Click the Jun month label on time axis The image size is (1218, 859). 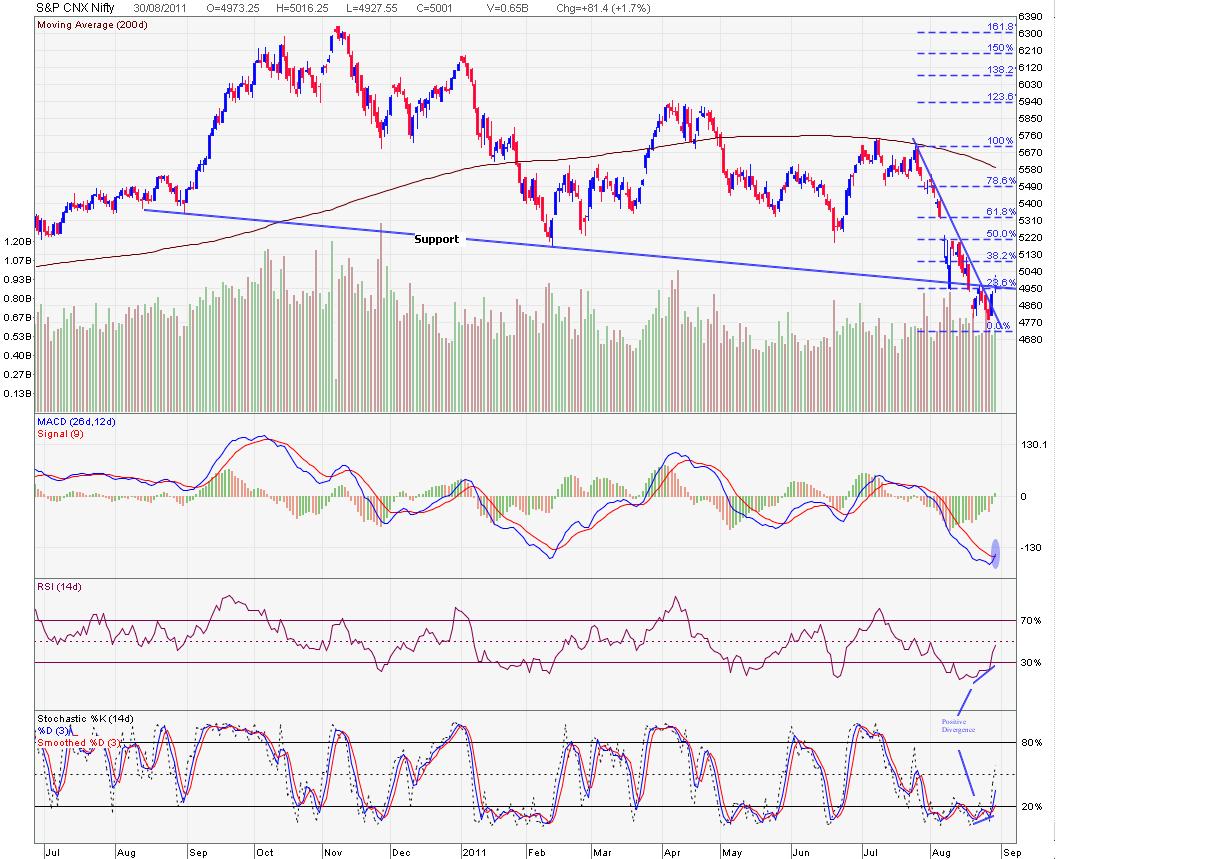[801, 853]
